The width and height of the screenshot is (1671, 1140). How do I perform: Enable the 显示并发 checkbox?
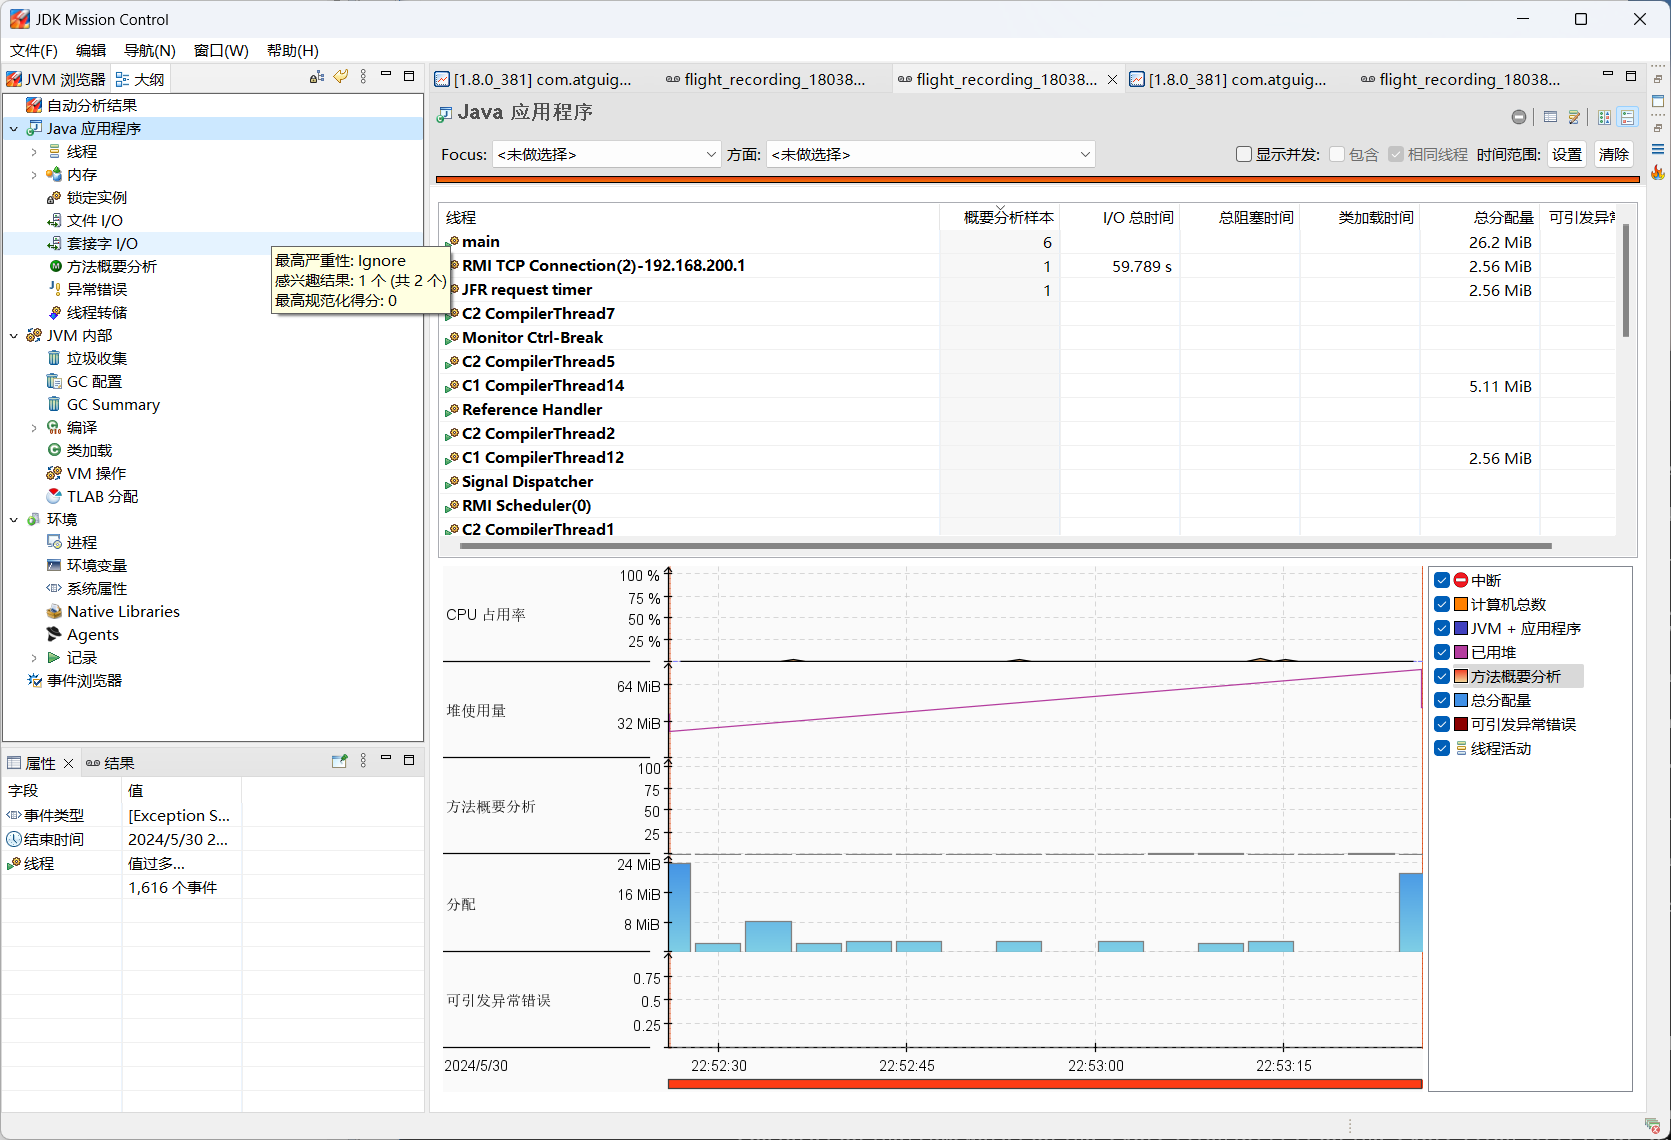pos(1244,154)
